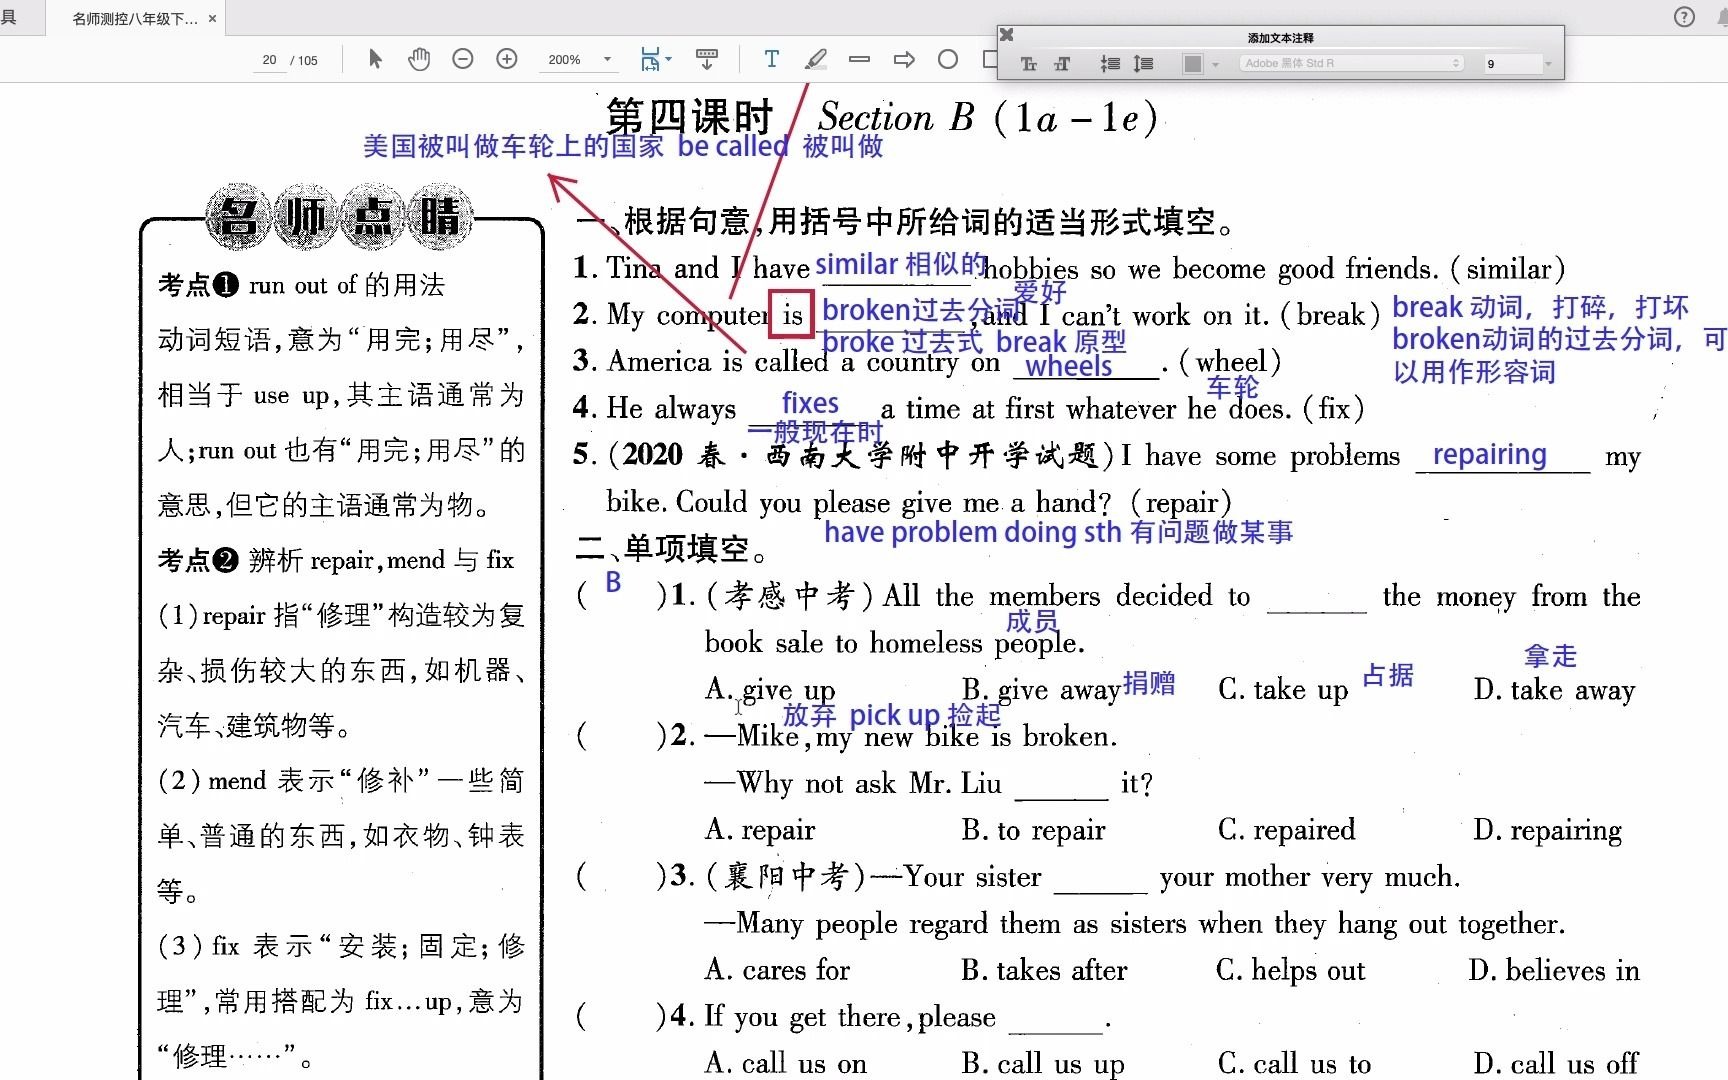Increase text size in annotation panel
The height and width of the screenshot is (1080, 1728).
[1062, 64]
